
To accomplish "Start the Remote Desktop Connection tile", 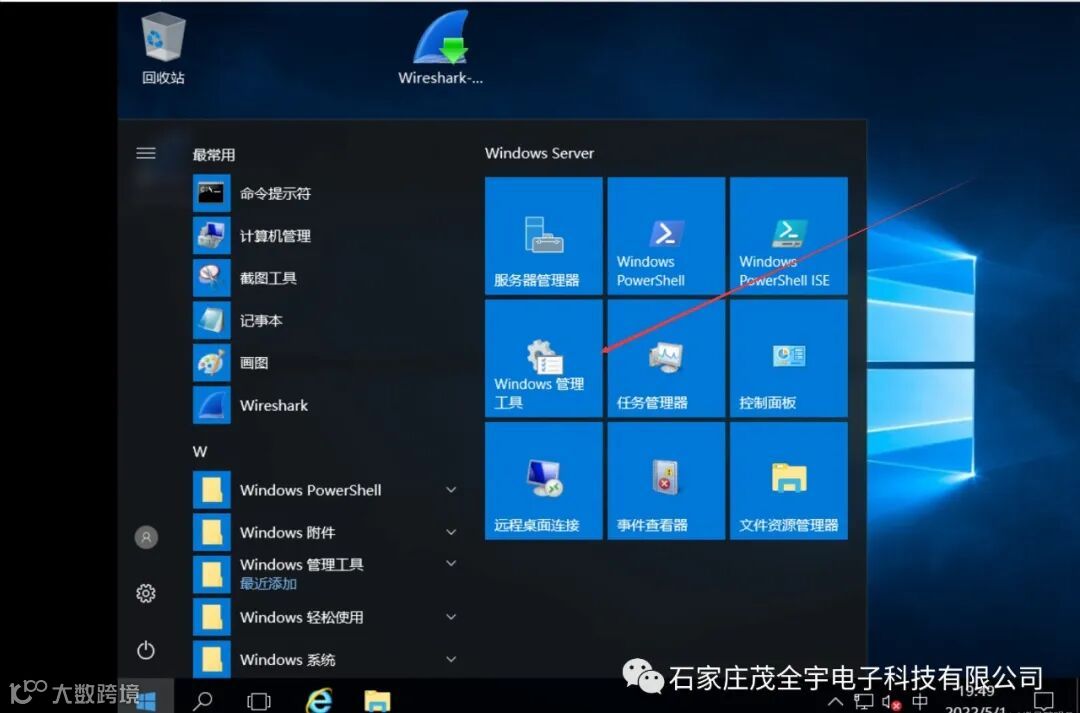I will [543, 481].
